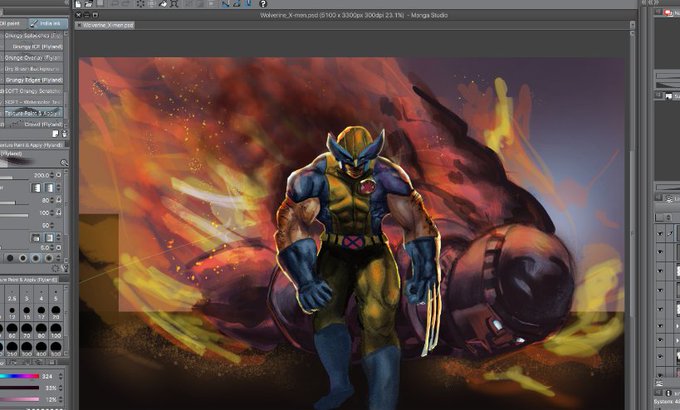This screenshot has width=680, height=410.
Task: Click the wrench settings icon at the bottom of the tool property panel
Action: pyautogui.click(x=65, y=269)
